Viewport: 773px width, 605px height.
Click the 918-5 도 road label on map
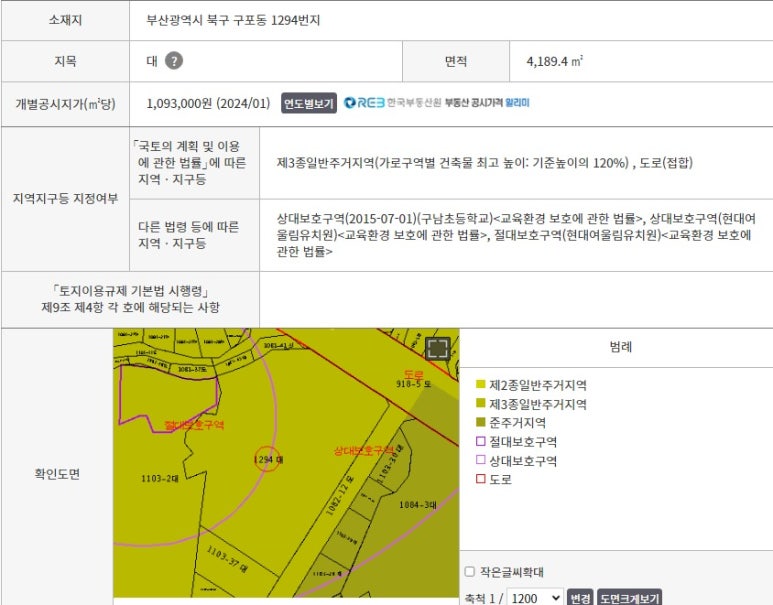tap(414, 383)
